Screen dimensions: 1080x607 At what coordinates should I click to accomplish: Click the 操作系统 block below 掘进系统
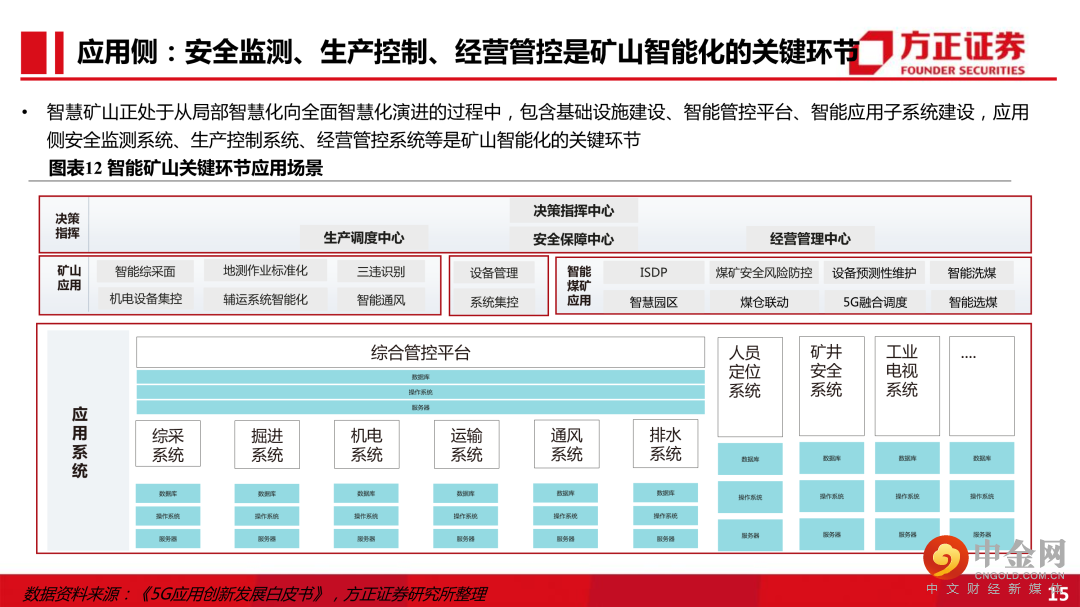coord(267,516)
